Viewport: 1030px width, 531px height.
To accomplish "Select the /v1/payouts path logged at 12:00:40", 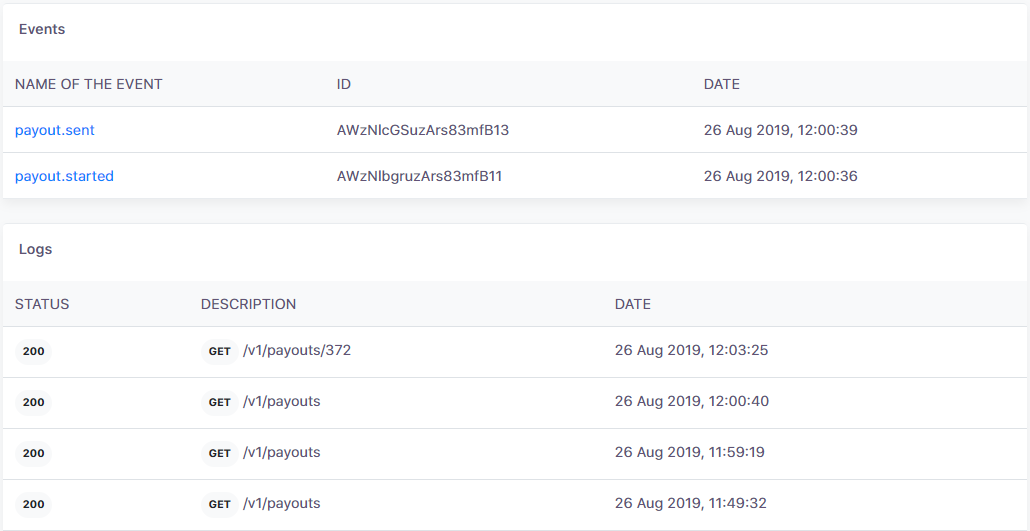I will [x=282, y=402].
